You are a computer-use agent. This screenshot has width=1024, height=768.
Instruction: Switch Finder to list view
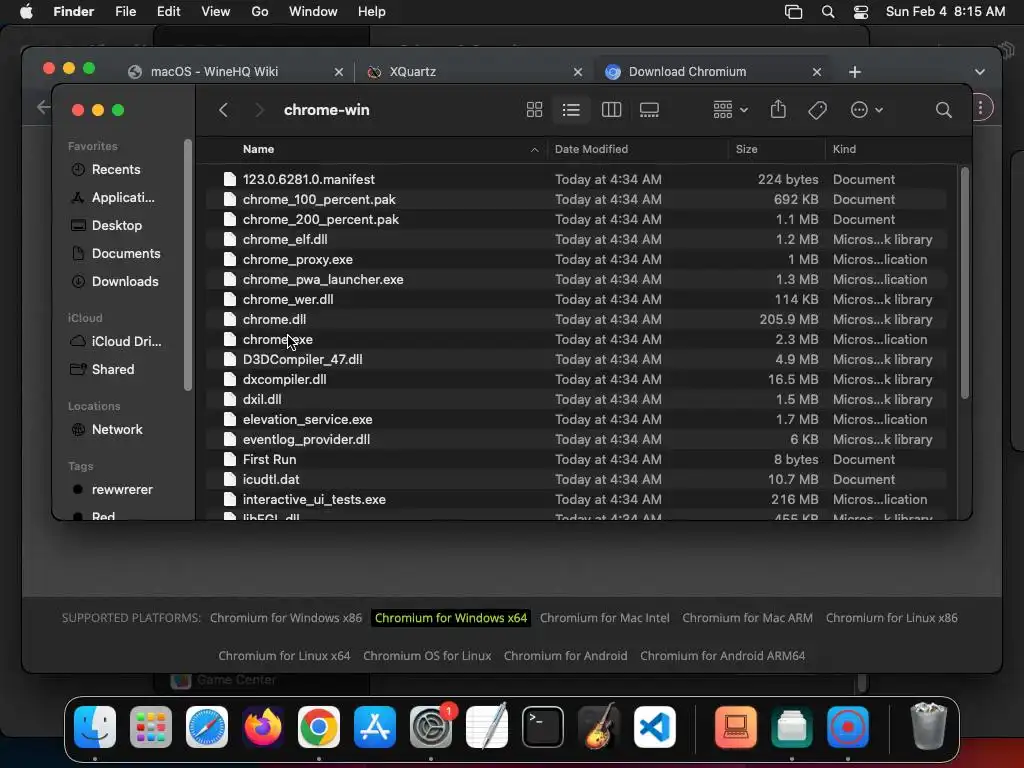coord(571,110)
